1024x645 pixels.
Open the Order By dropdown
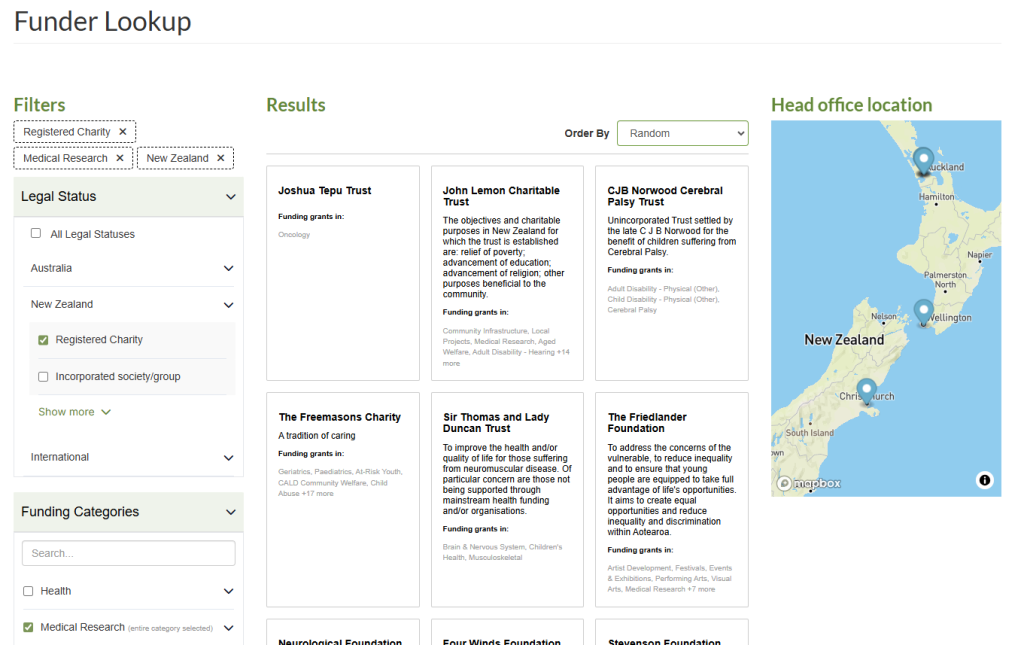[x=682, y=133]
